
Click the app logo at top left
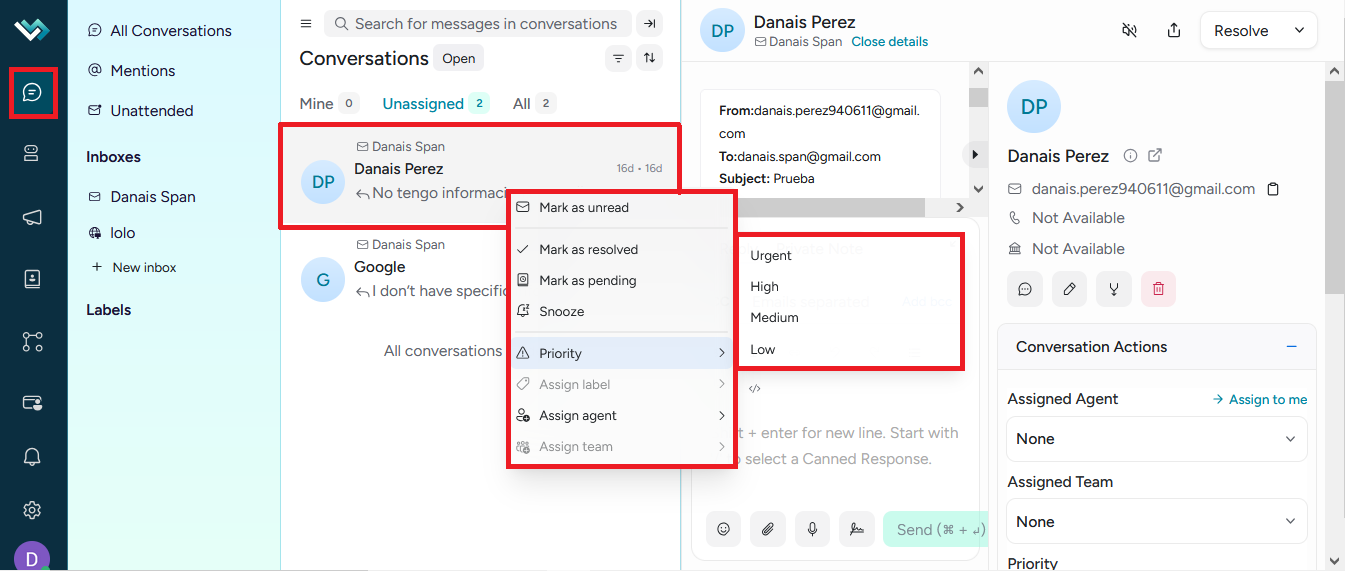32,30
